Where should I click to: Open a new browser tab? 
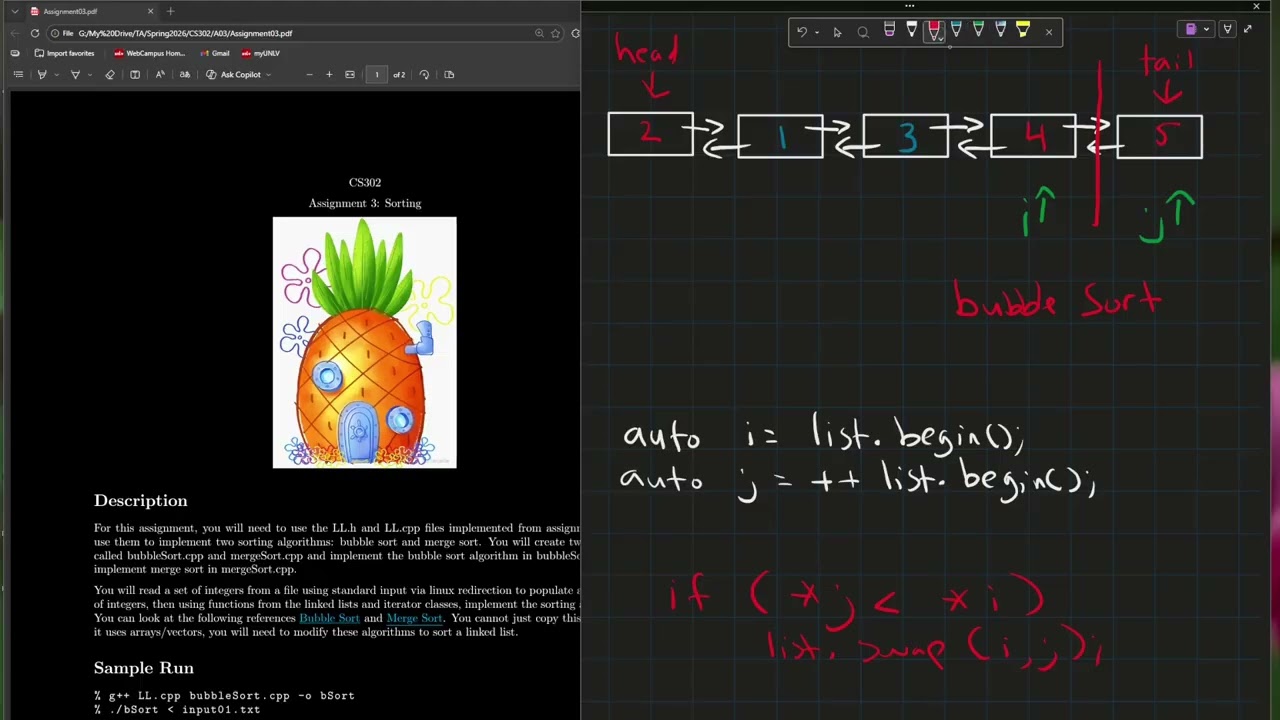click(x=170, y=11)
